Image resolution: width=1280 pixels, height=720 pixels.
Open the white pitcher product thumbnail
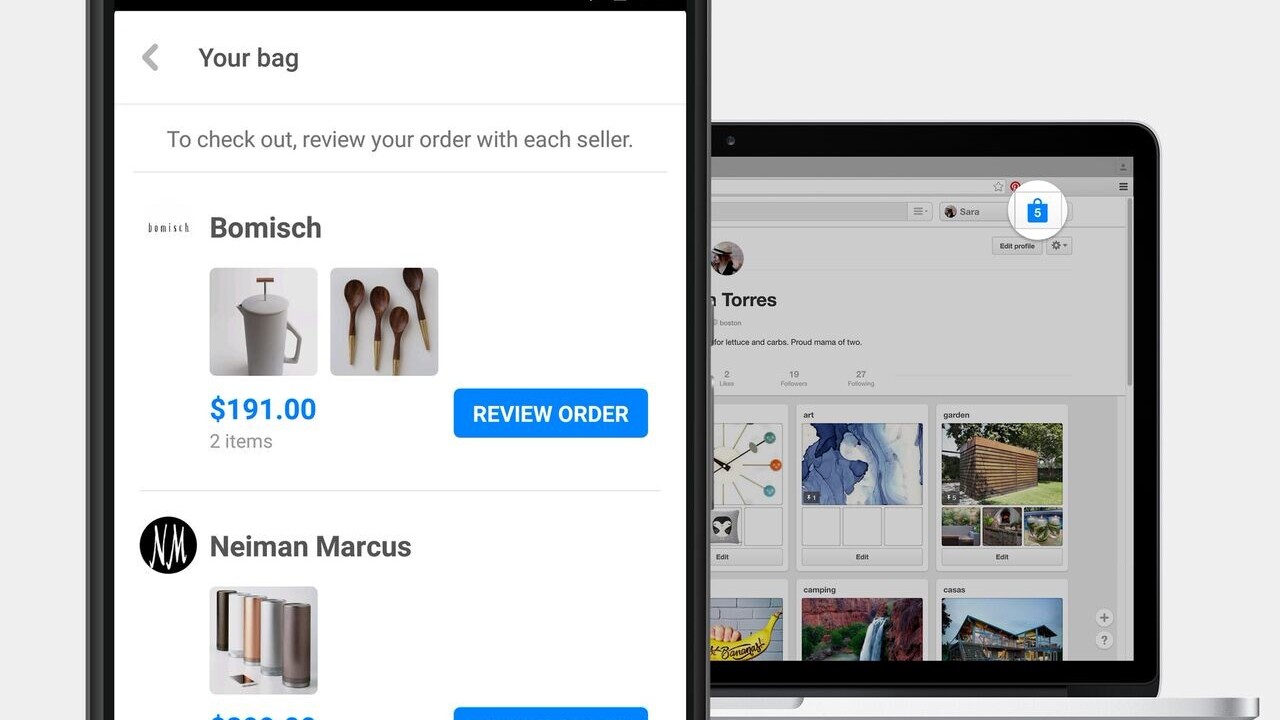click(x=263, y=322)
